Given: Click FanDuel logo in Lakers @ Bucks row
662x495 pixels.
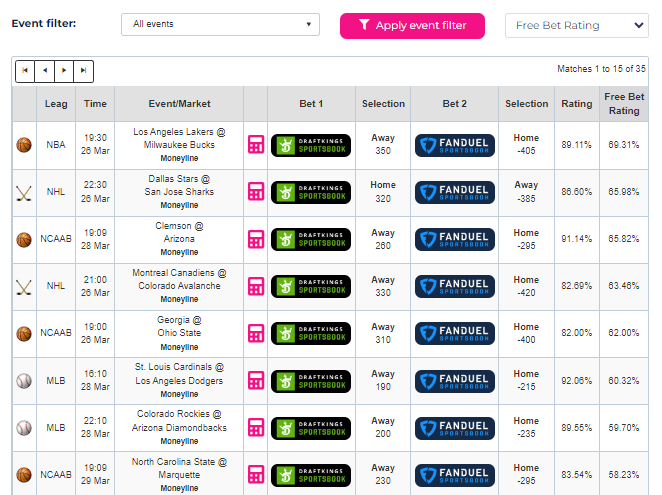Looking at the screenshot, I should 455,145.
